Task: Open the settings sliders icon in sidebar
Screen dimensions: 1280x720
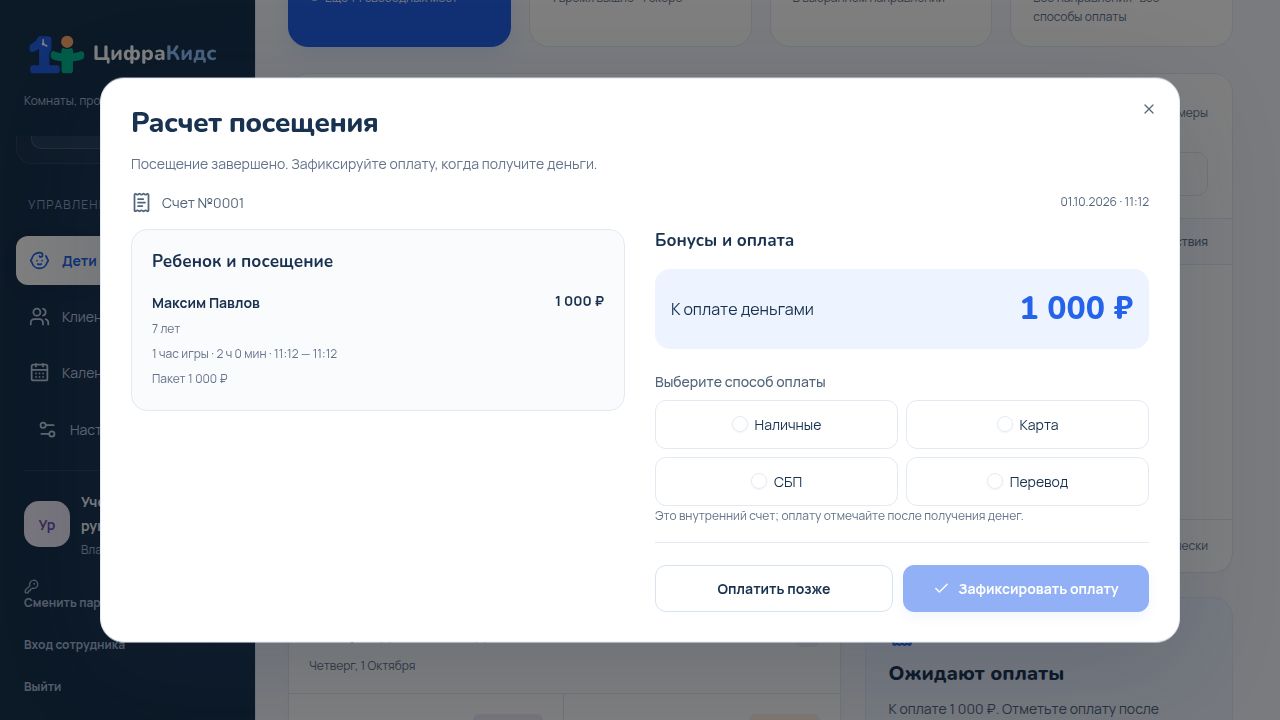Action: click(x=47, y=430)
